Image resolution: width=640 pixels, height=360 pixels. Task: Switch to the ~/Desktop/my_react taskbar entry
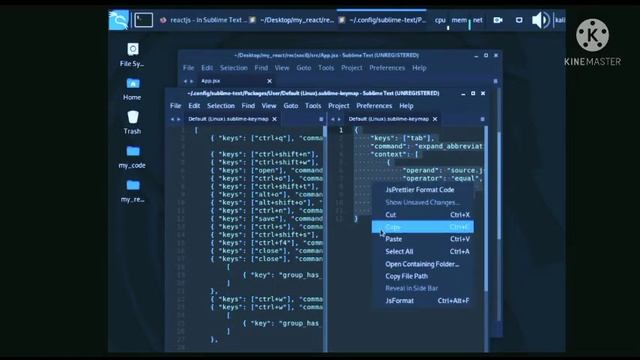tap(292, 20)
